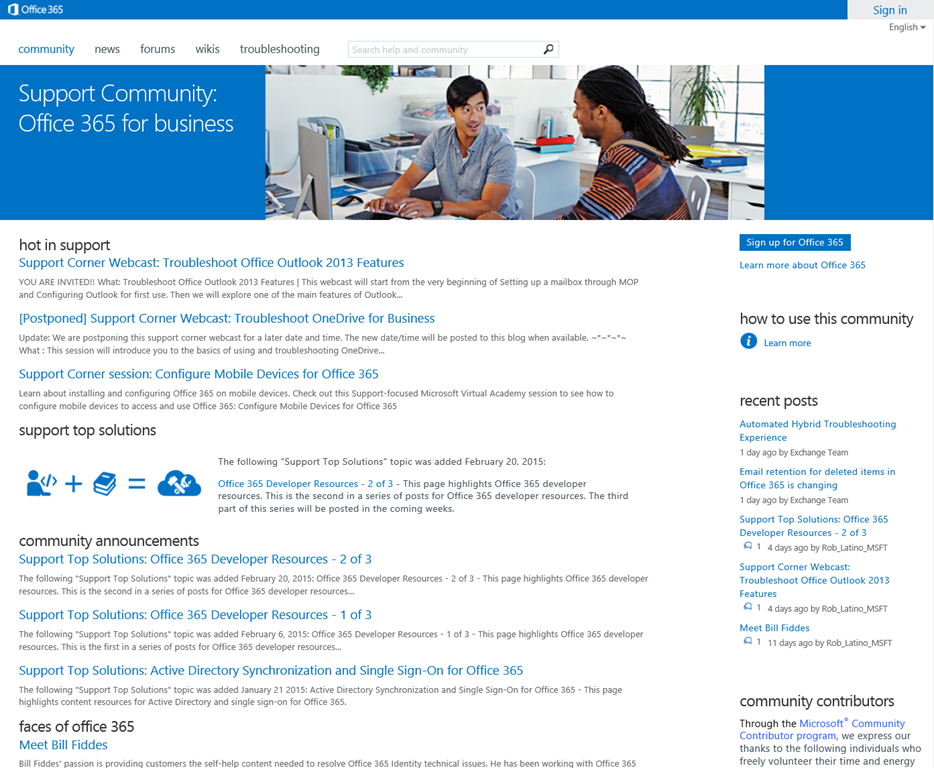
Task: Click the search magnifier icon
Action: coord(548,49)
